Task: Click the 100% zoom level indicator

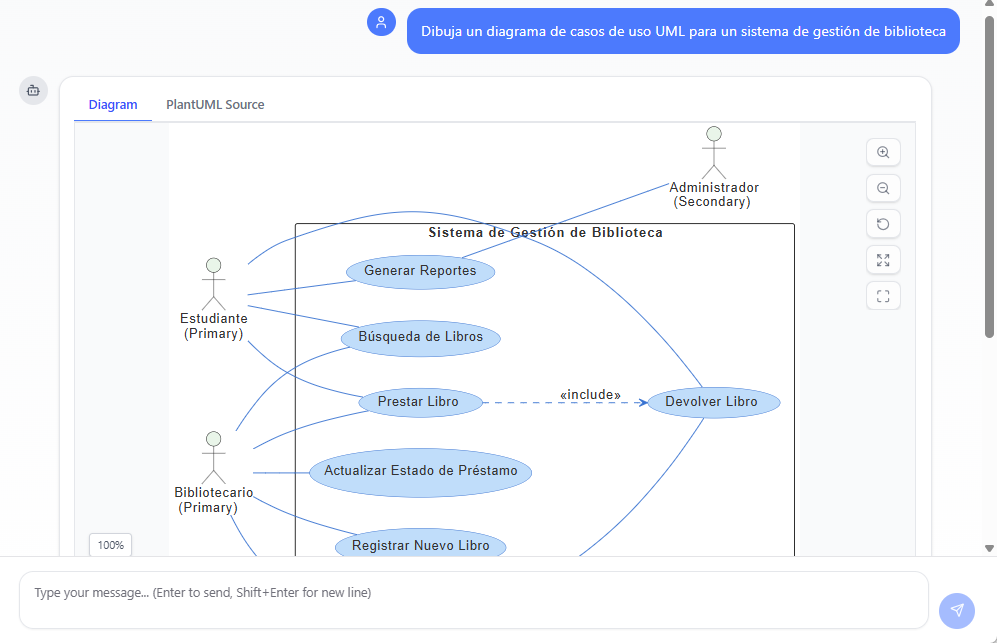Action: pyautogui.click(x=109, y=544)
